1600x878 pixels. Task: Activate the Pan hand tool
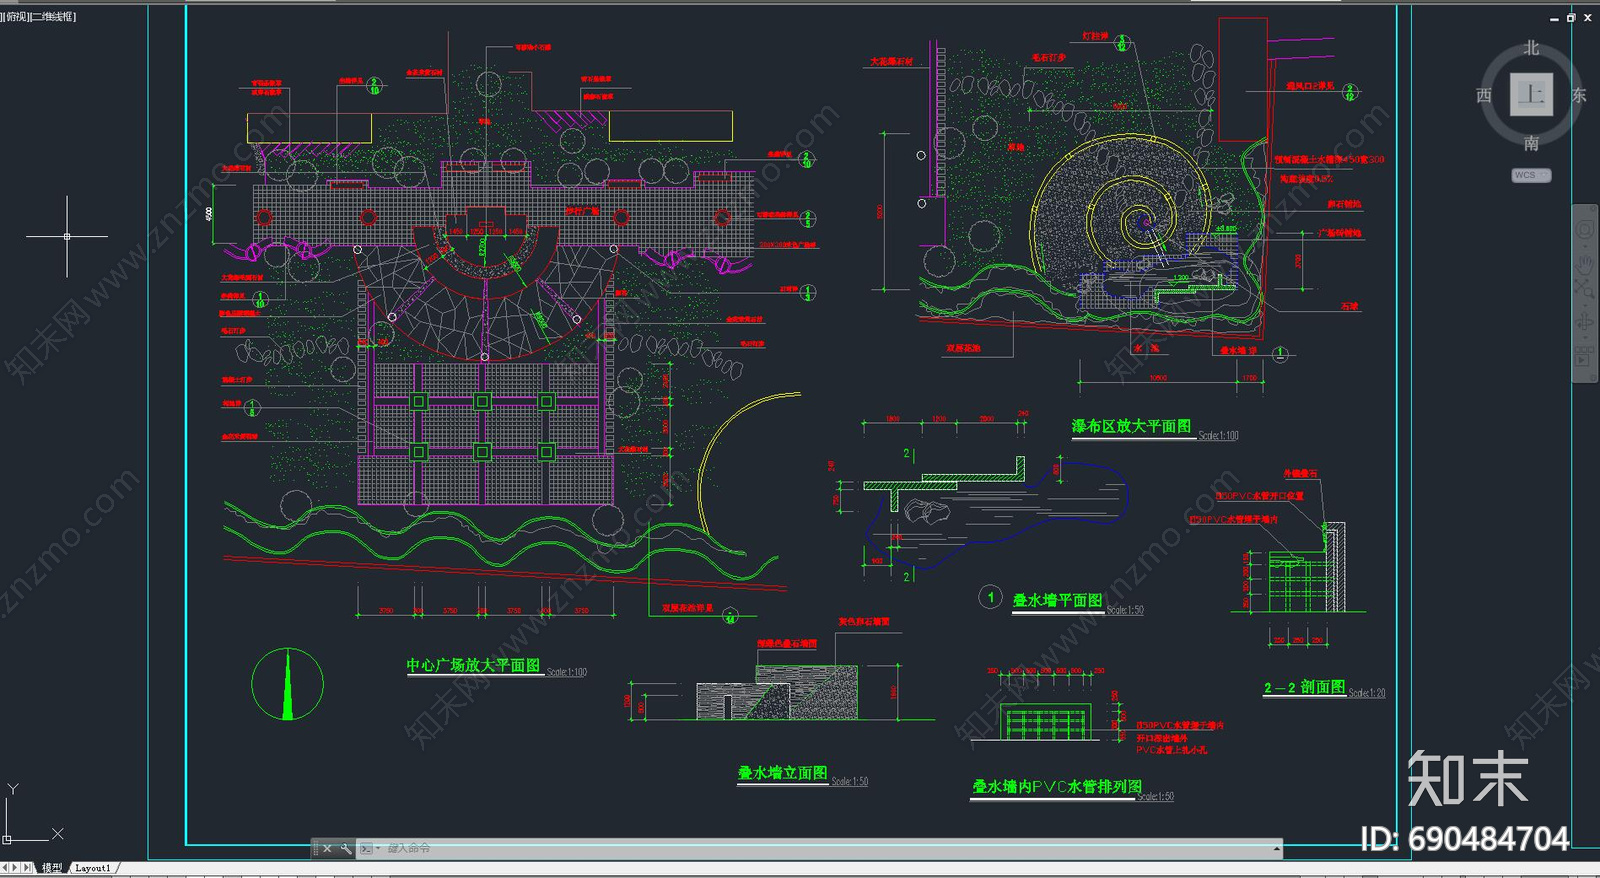1585,263
